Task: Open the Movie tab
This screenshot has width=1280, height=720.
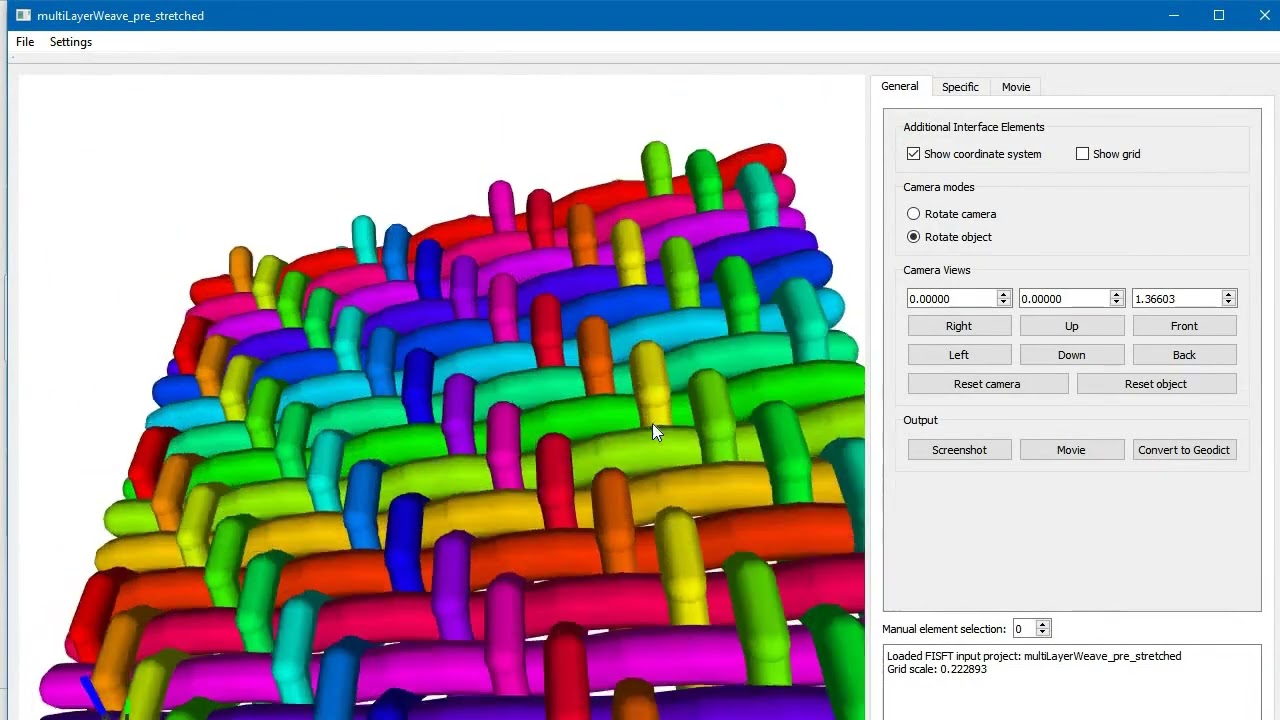Action: 1016,87
